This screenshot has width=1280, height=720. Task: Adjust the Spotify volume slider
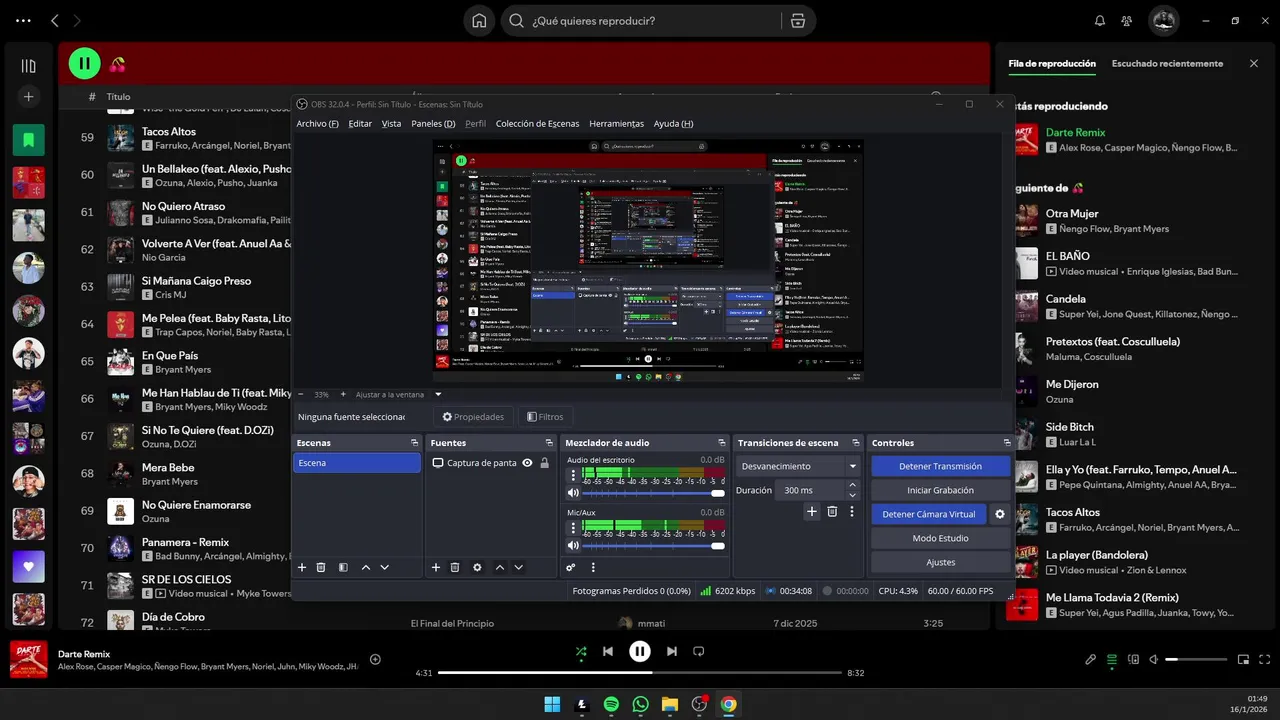(1196, 659)
